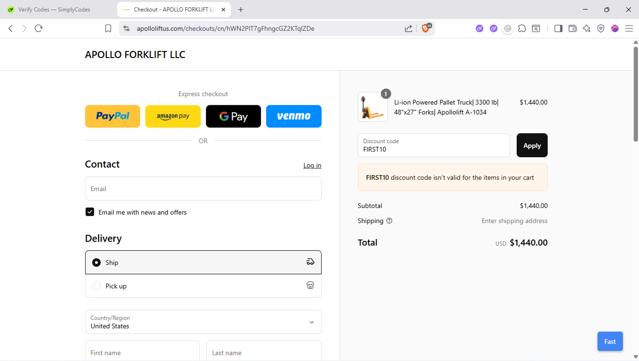Click first purple extension icon in toolbar

[x=479, y=29]
